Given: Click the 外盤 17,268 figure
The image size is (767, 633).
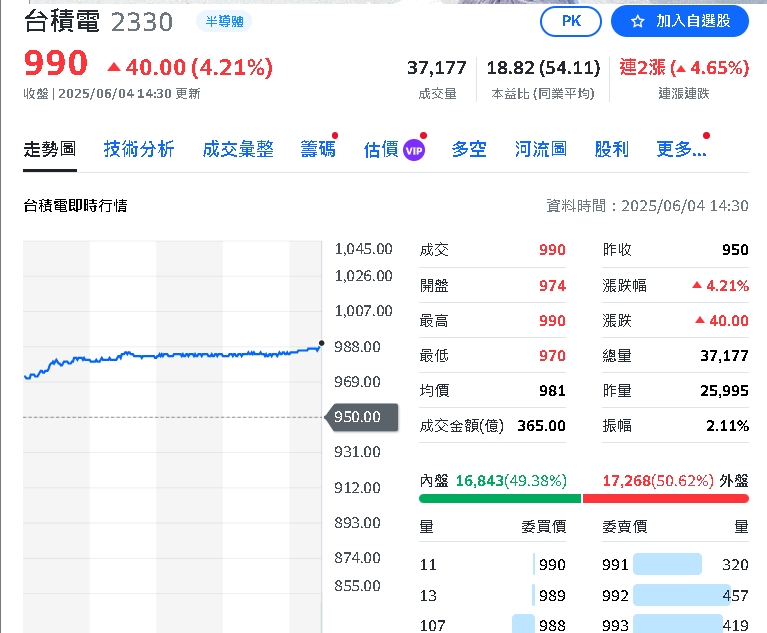Looking at the screenshot, I should pos(627,481).
